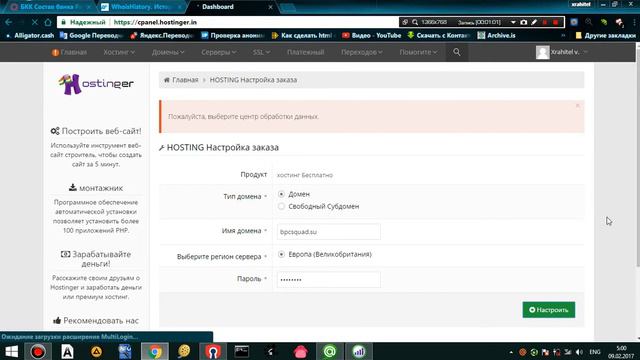The width and height of the screenshot is (640, 360).
Task: Click the volume speaker icon in system tray
Action: click(579, 352)
